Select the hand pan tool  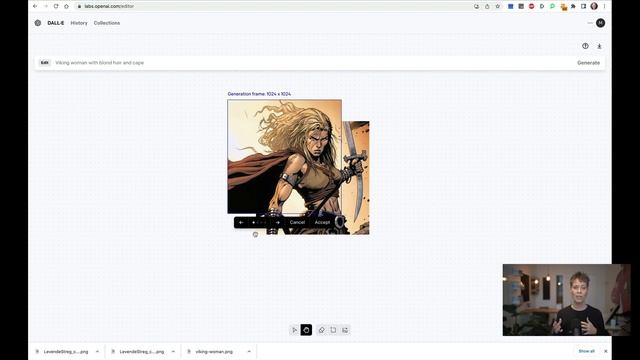pos(306,330)
